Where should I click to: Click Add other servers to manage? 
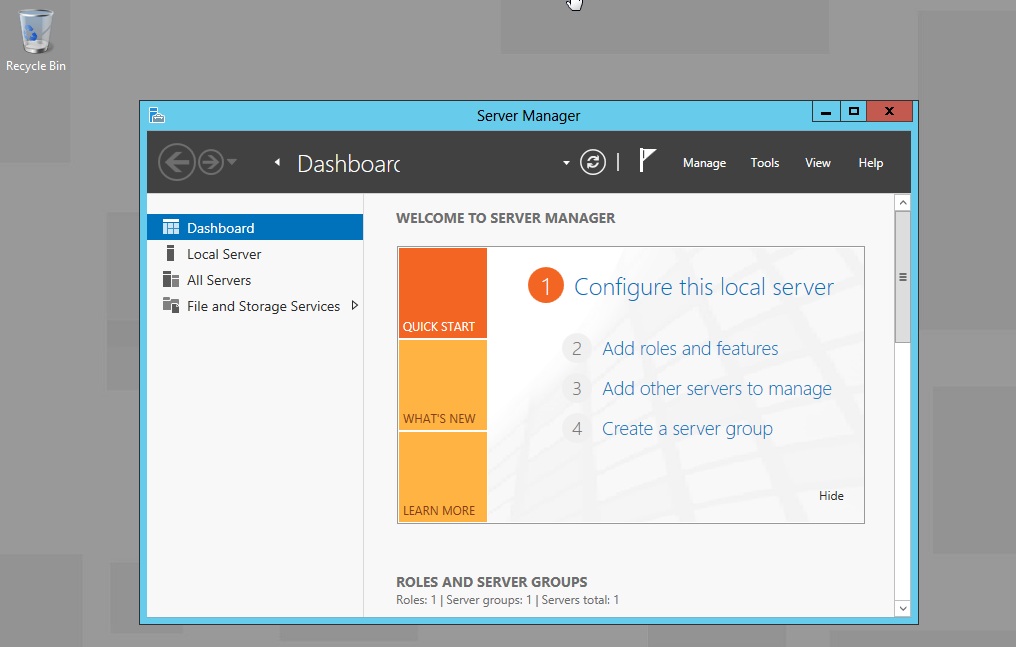(x=717, y=389)
